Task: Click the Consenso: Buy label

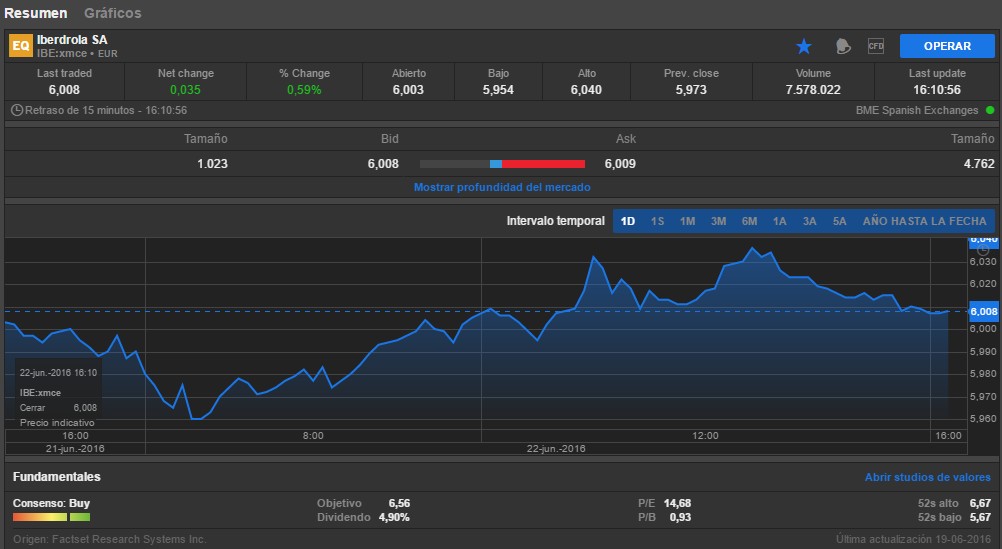Action: 51,503
